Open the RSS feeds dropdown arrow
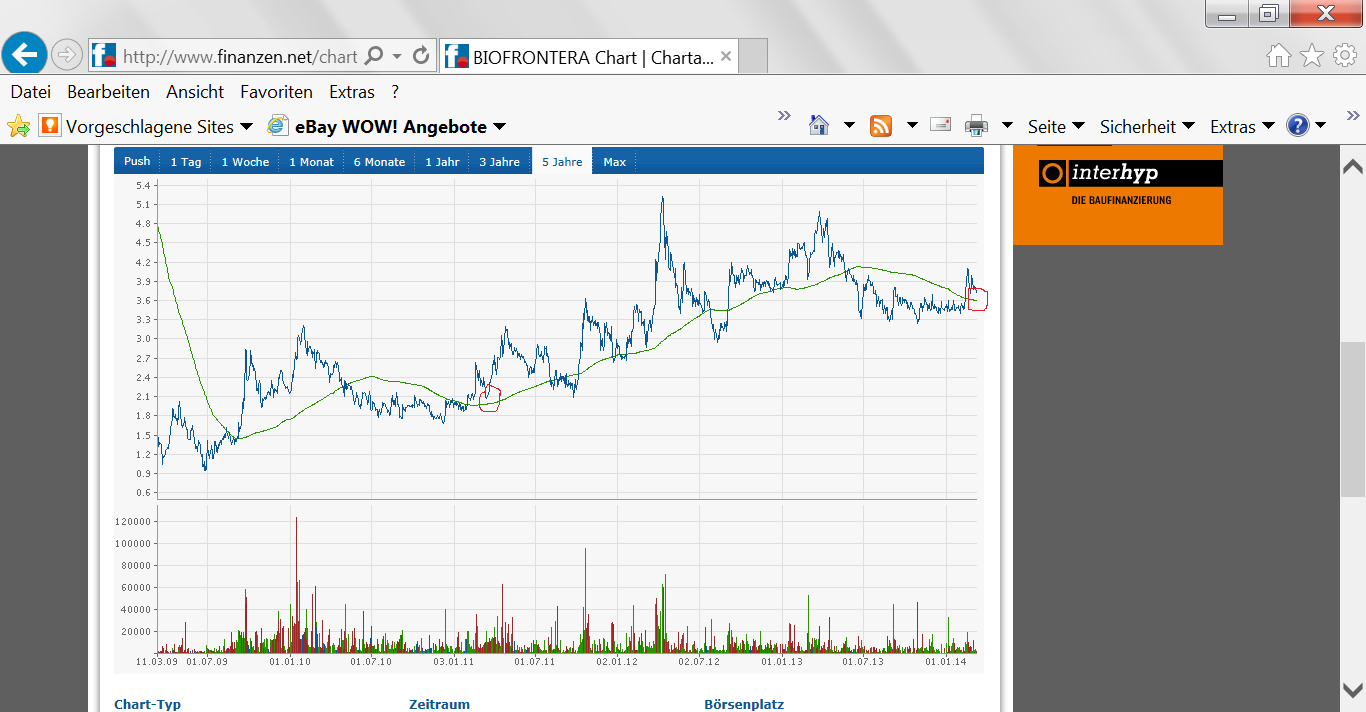Viewport: 1366px width, 712px height. (x=912, y=126)
